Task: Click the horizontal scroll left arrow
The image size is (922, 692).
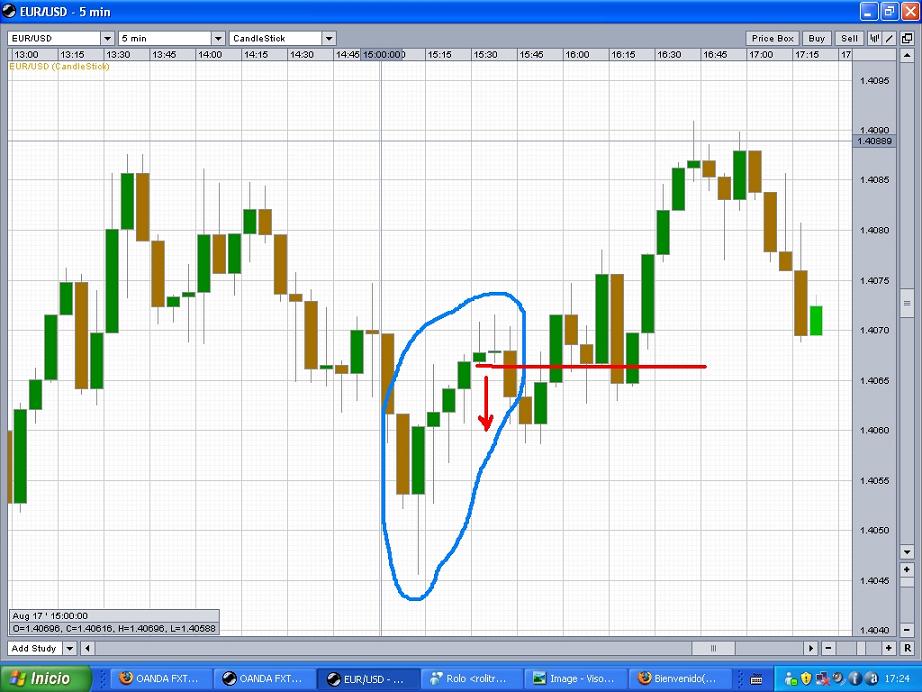Action: [x=88, y=648]
